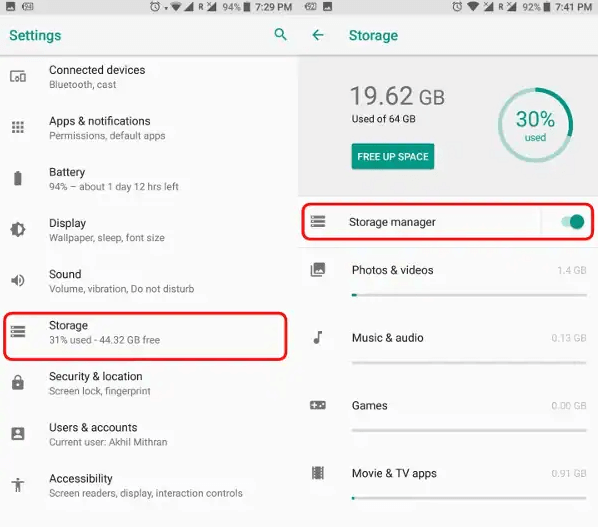Tap the Movie & TV apps film icon
Image resolution: width=598 pixels, height=527 pixels.
click(318, 473)
